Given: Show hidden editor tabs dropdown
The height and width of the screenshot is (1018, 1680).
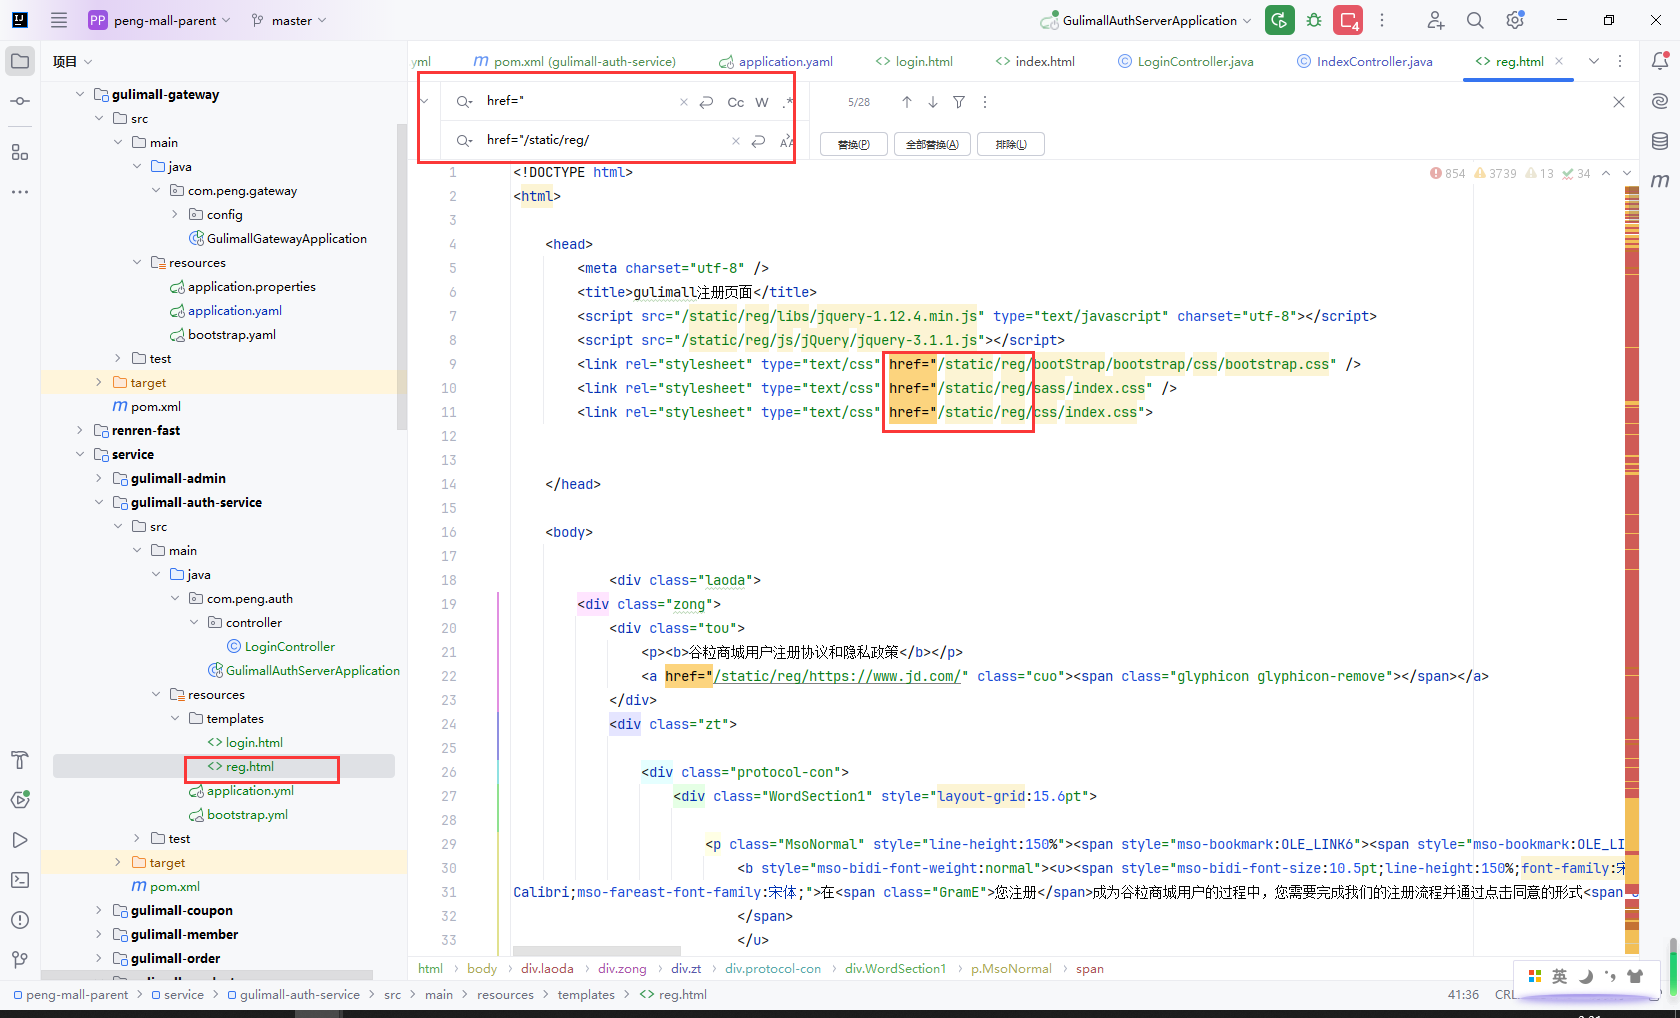Looking at the screenshot, I should click(1594, 61).
